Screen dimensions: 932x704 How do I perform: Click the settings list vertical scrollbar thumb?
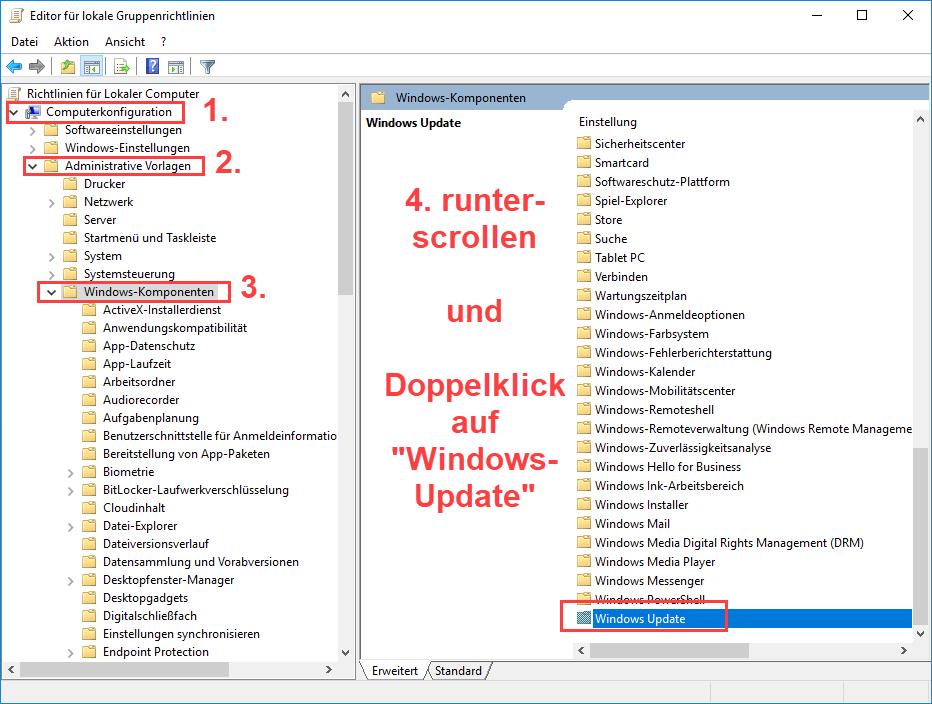pyautogui.click(x=920, y=536)
